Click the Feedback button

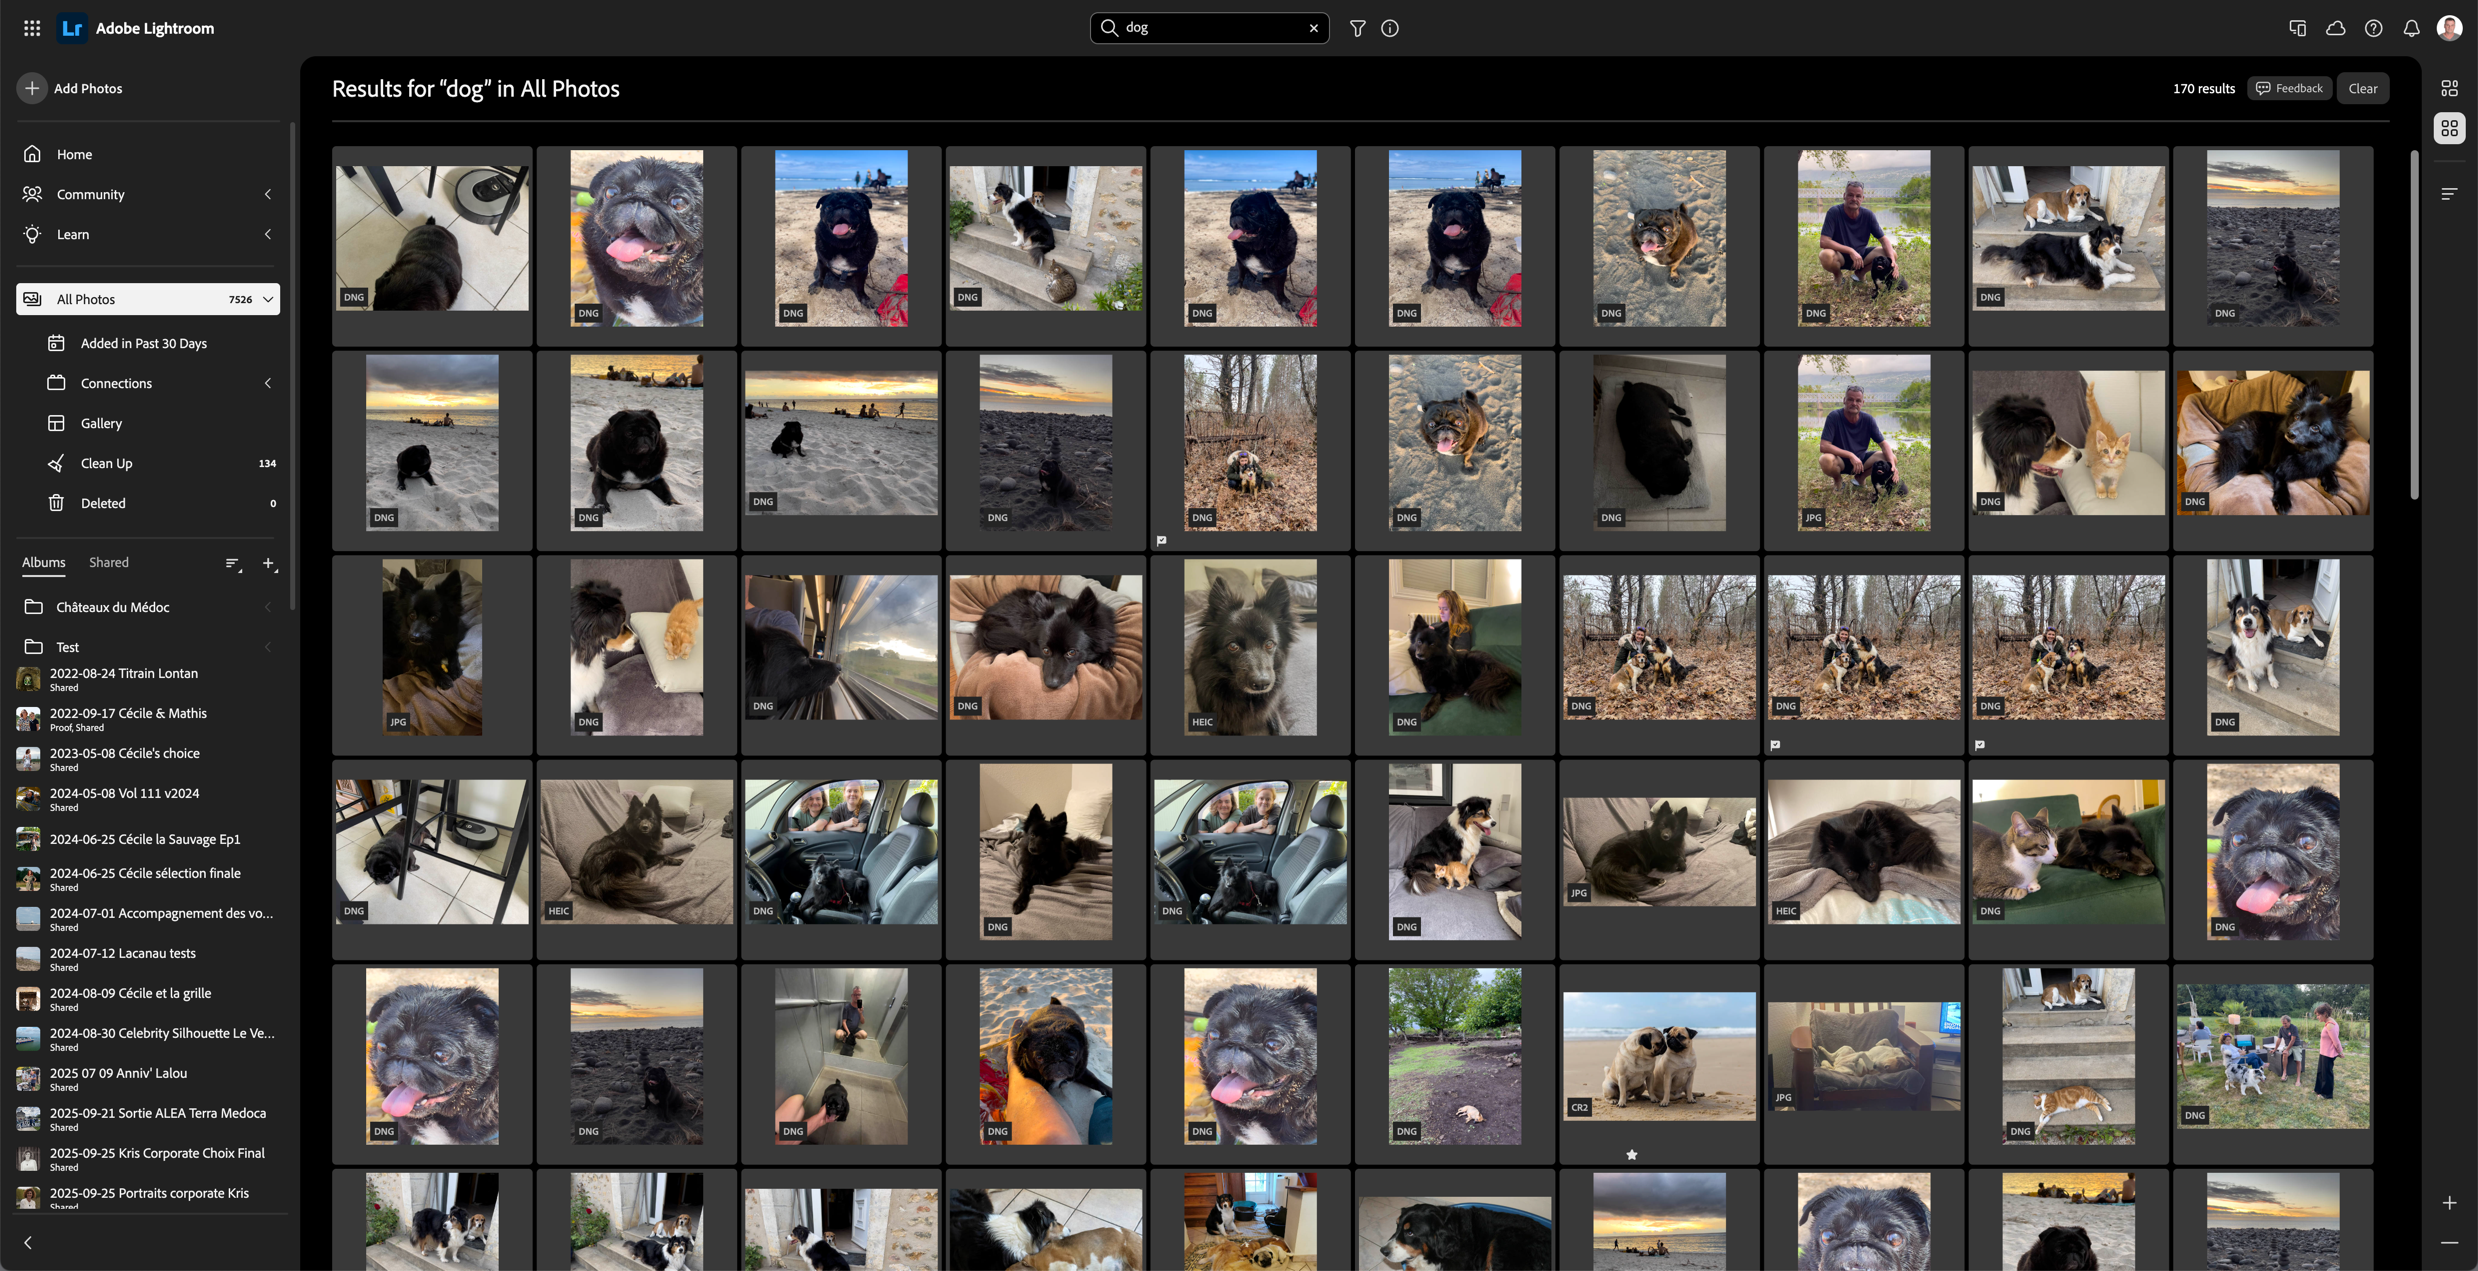tap(2289, 88)
